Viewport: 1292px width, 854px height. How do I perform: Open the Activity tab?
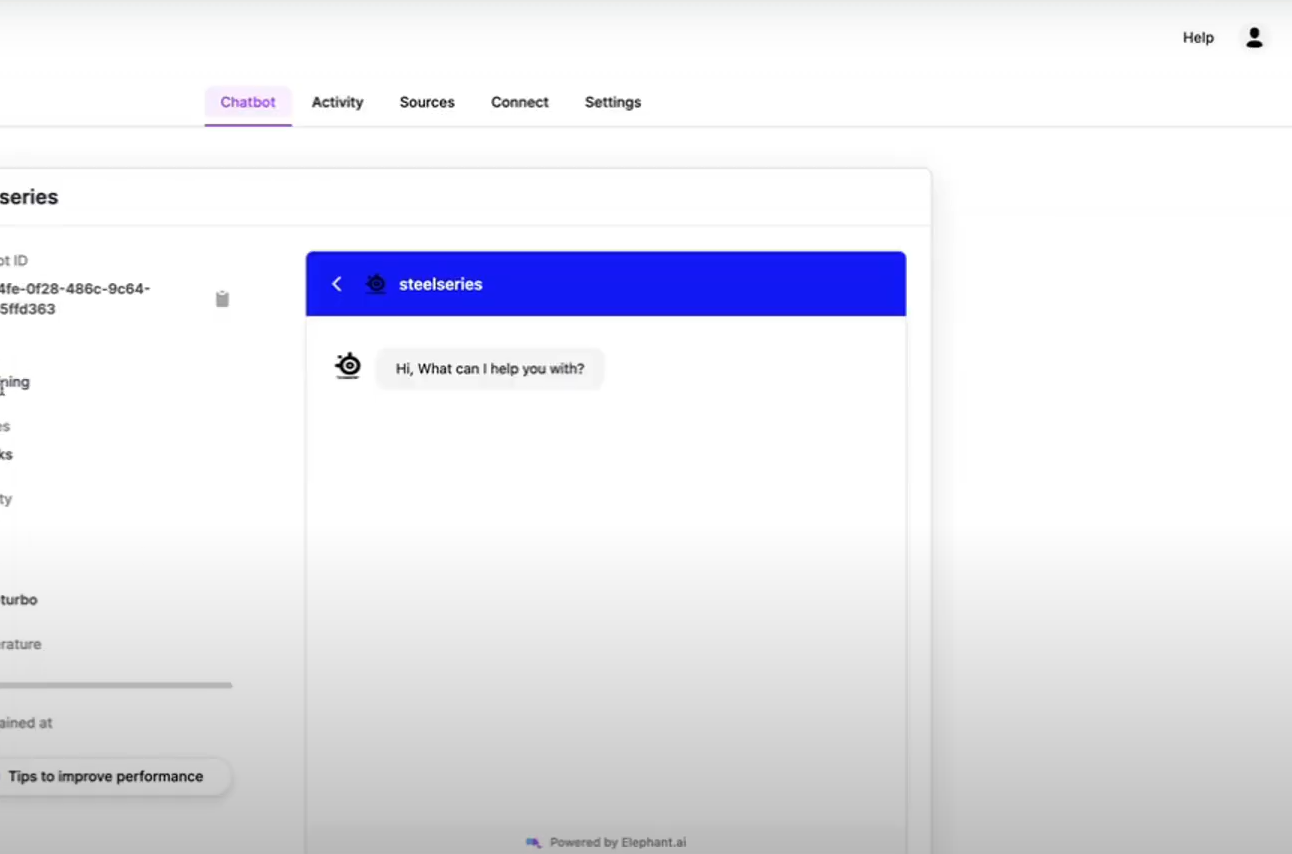(x=337, y=102)
